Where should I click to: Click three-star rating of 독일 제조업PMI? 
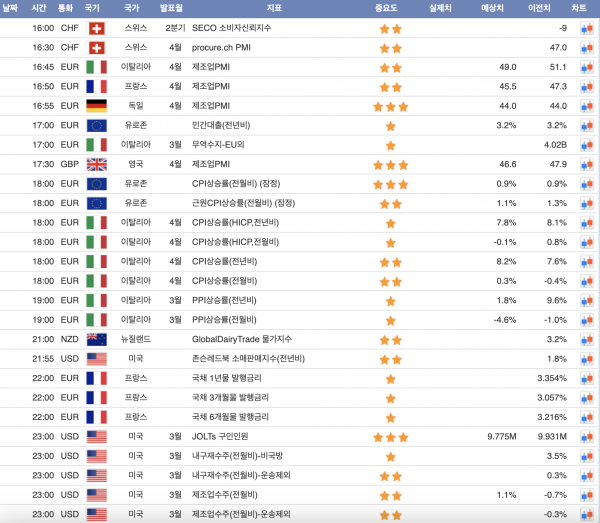390,106
